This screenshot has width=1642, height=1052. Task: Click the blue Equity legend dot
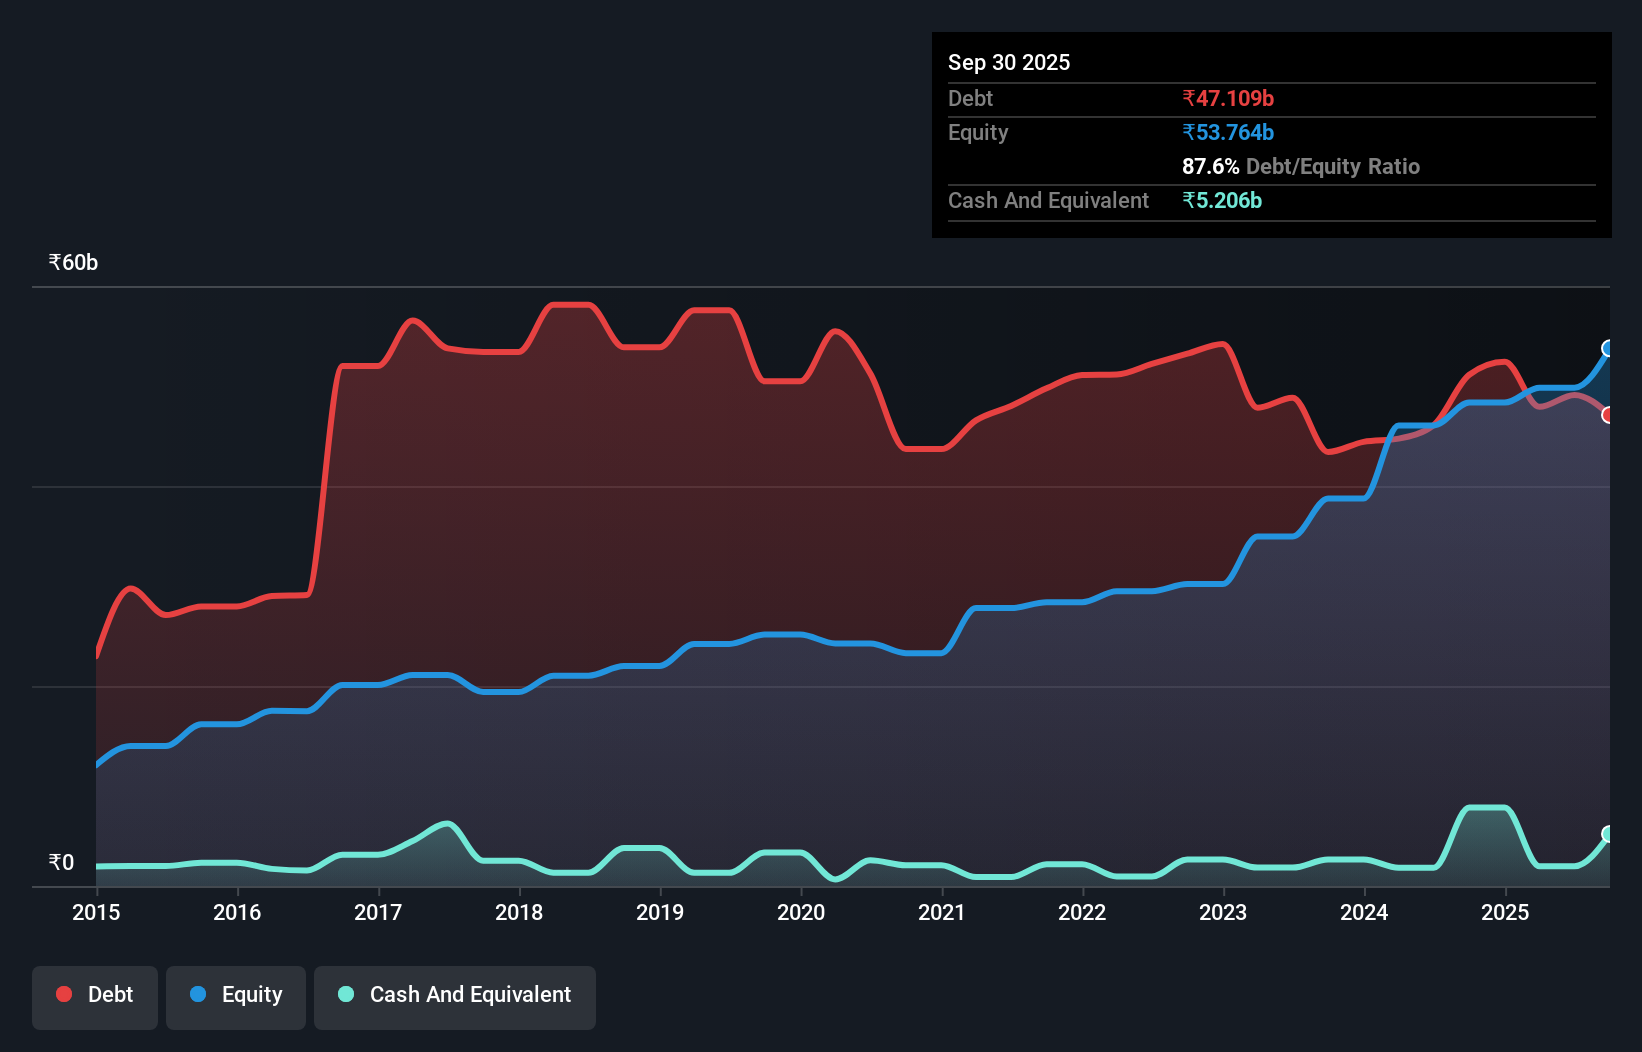pos(198,994)
